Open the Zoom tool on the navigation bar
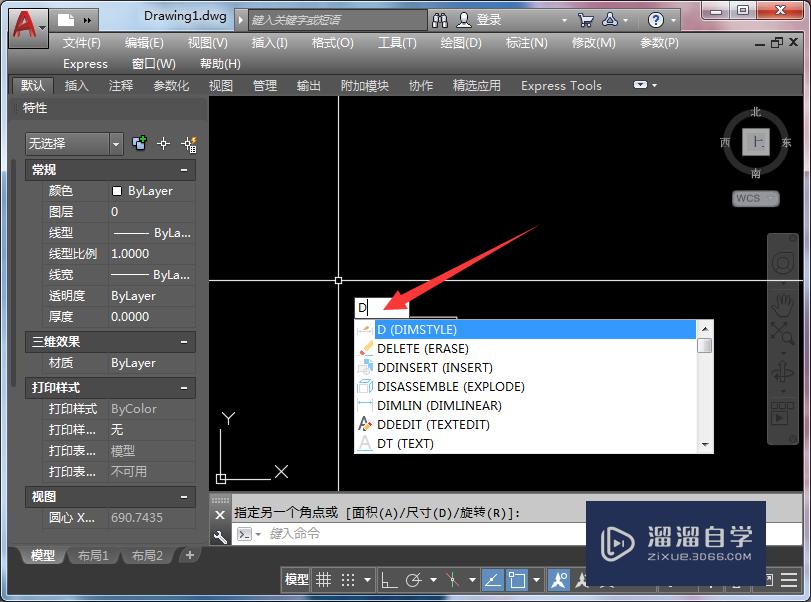811x602 pixels. (782, 331)
